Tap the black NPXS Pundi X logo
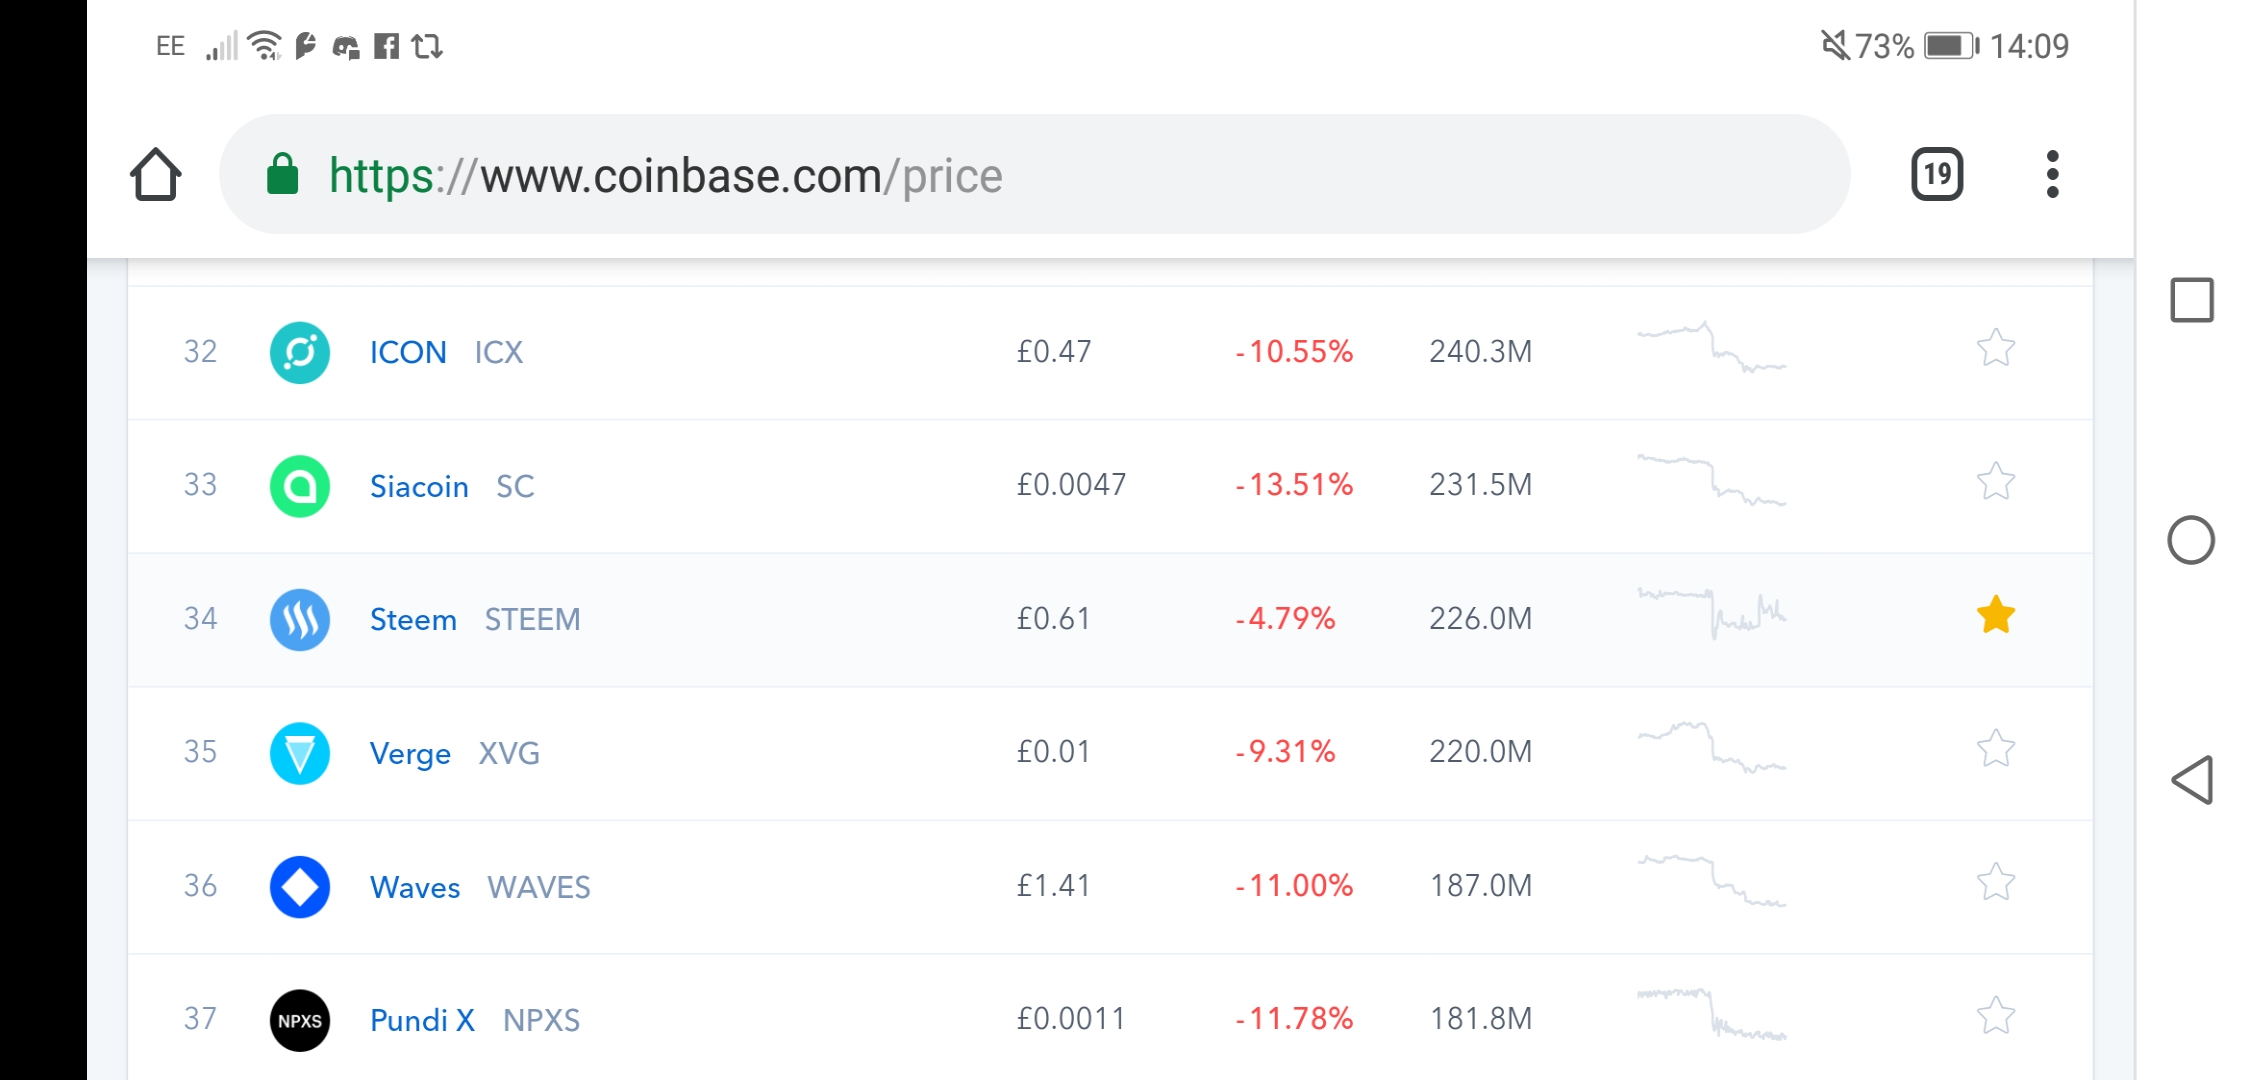 coord(300,1020)
